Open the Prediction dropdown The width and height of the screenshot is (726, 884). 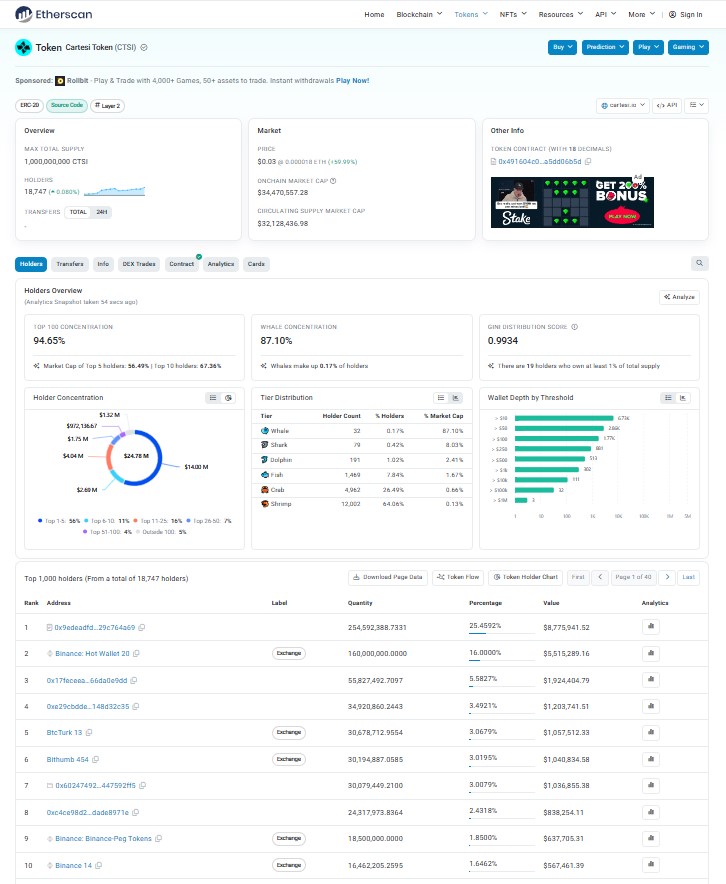tap(605, 47)
